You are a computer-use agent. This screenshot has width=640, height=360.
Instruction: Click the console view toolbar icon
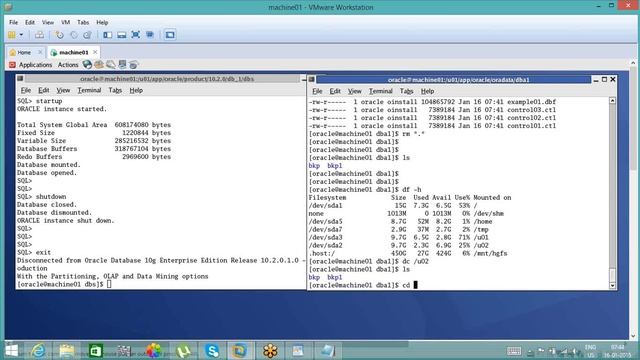[x=170, y=35]
